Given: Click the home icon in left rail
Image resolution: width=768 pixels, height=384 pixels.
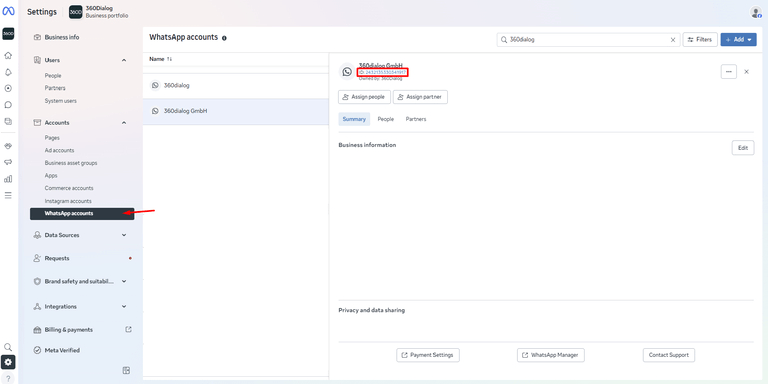Looking at the screenshot, I should 8,55.
